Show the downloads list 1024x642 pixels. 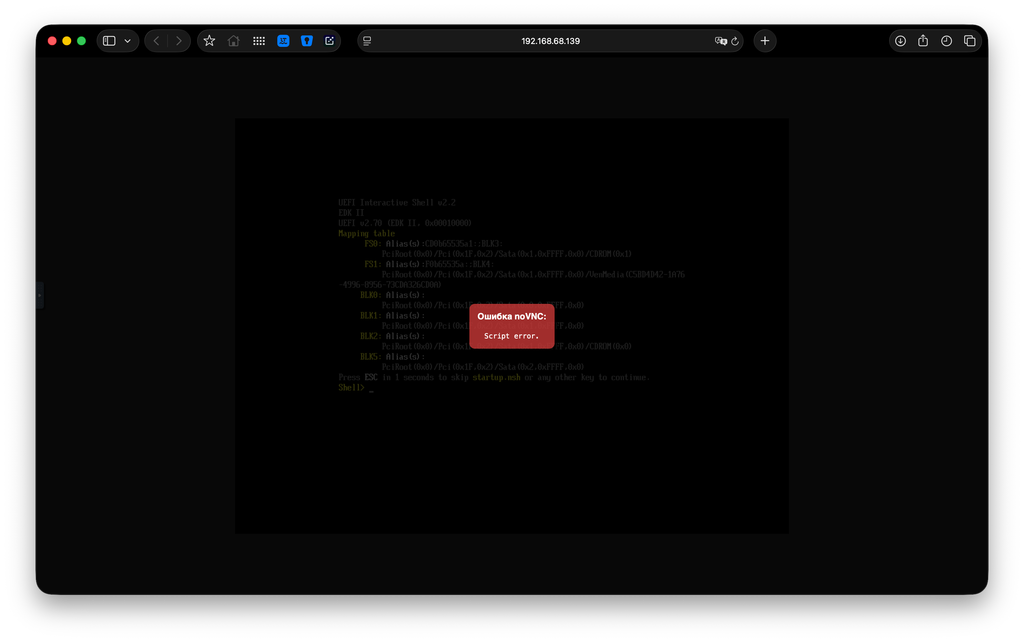[900, 40]
